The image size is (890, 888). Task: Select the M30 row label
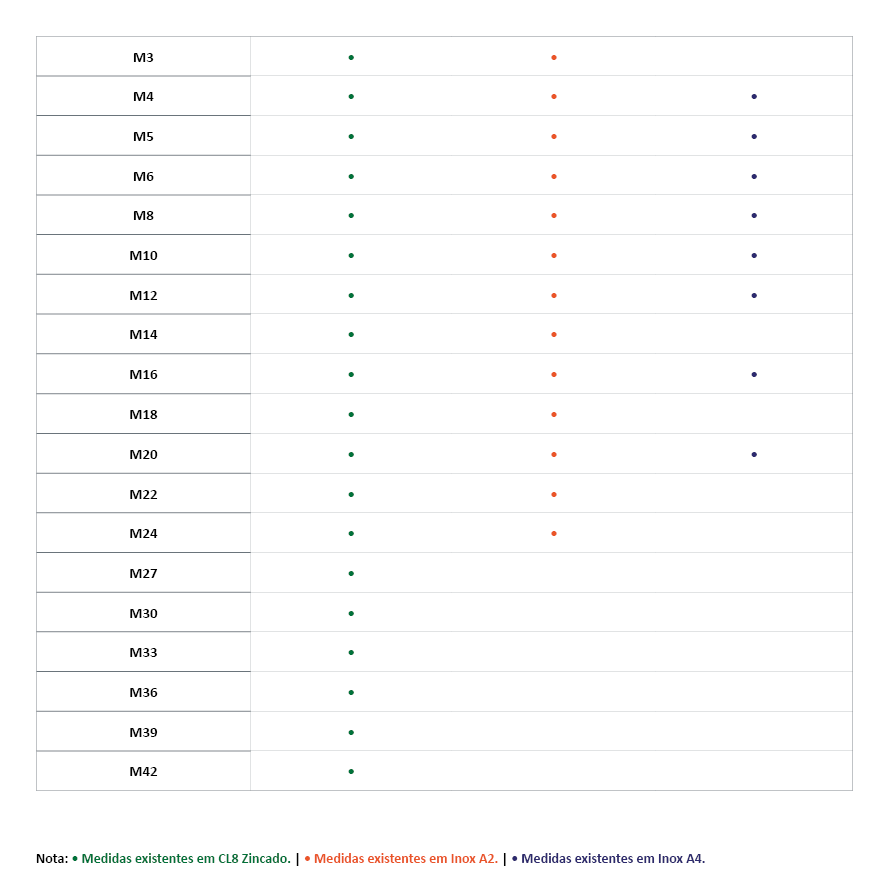[143, 613]
